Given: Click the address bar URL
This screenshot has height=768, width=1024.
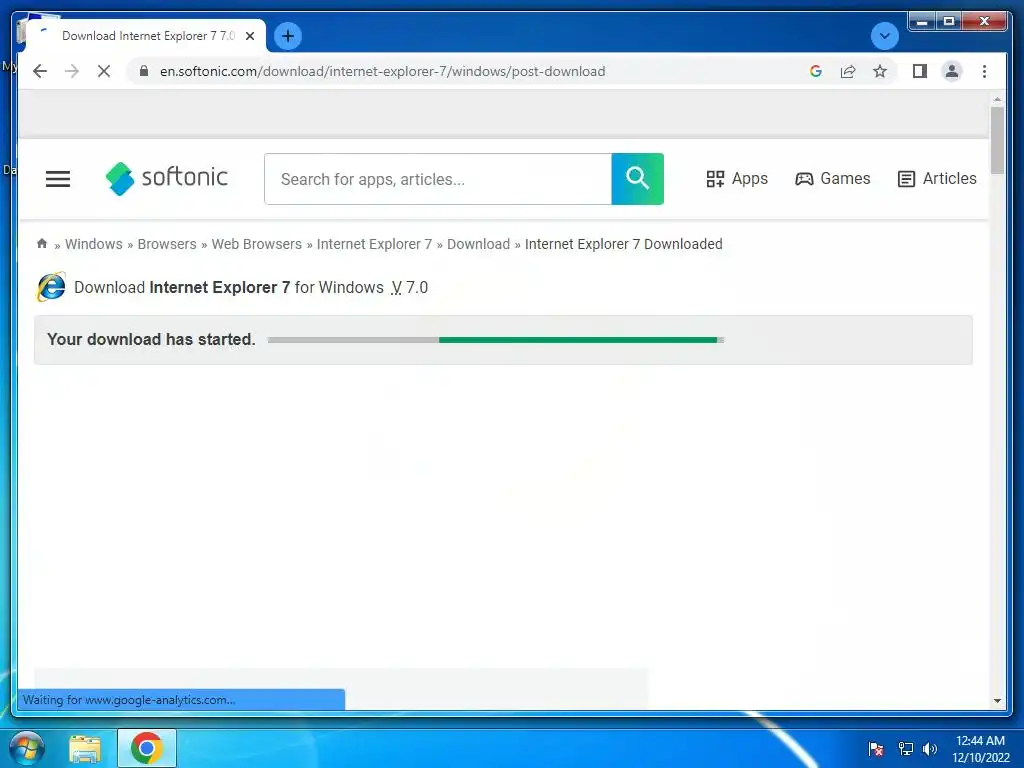Looking at the screenshot, I should pyautogui.click(x=383, y=71).
